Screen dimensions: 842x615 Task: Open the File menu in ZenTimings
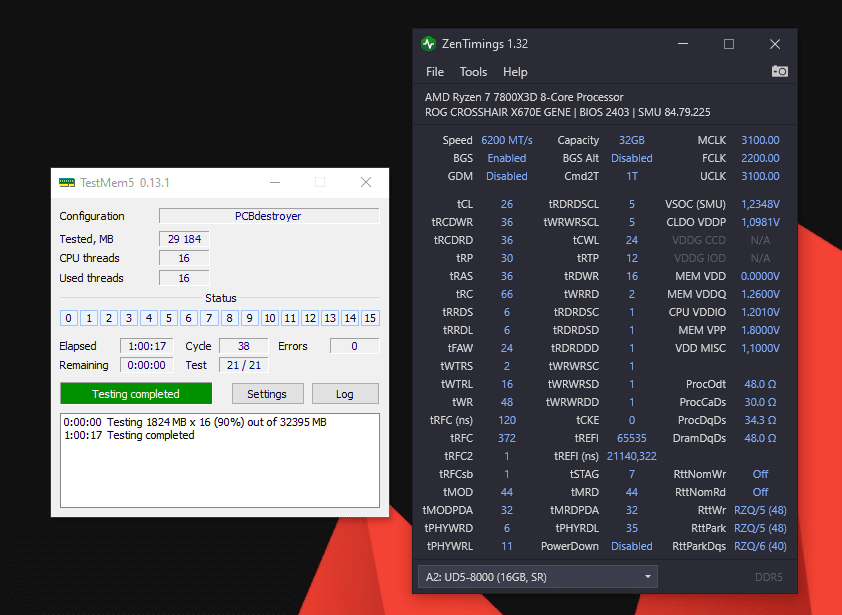click(434, 72)
